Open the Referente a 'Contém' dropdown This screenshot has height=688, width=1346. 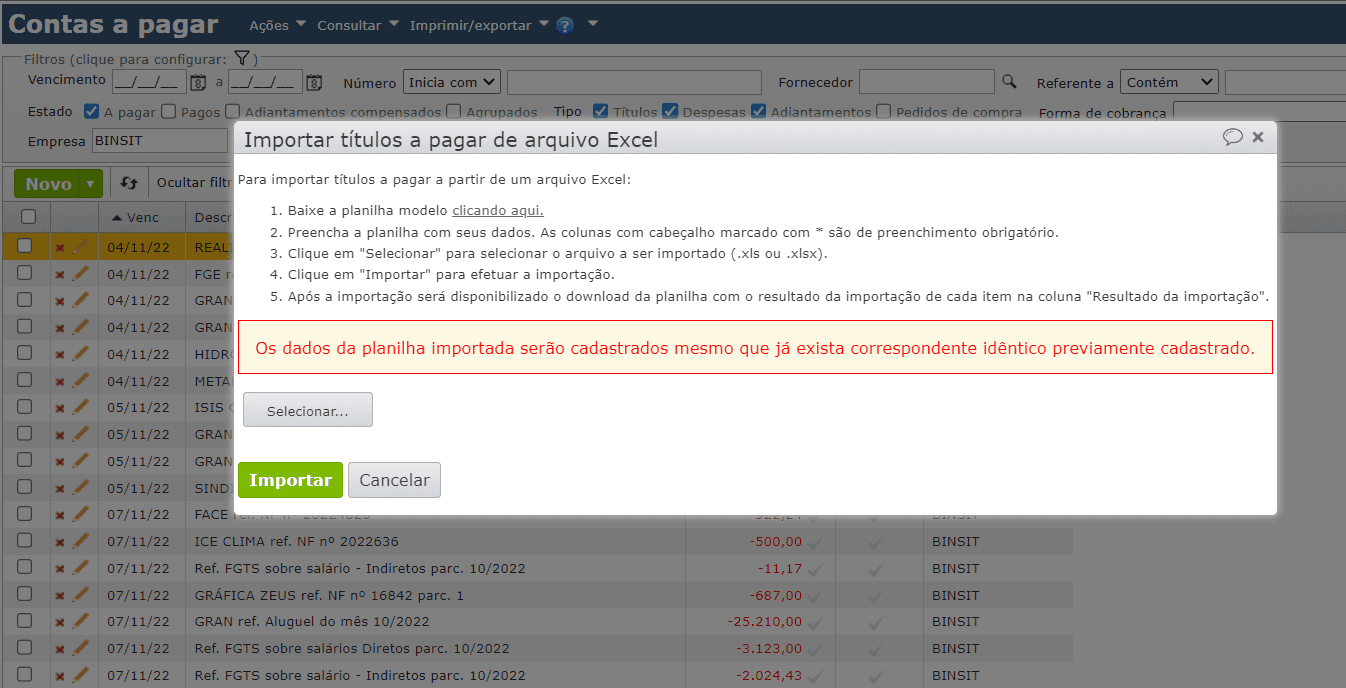[x=1169, y=82]
